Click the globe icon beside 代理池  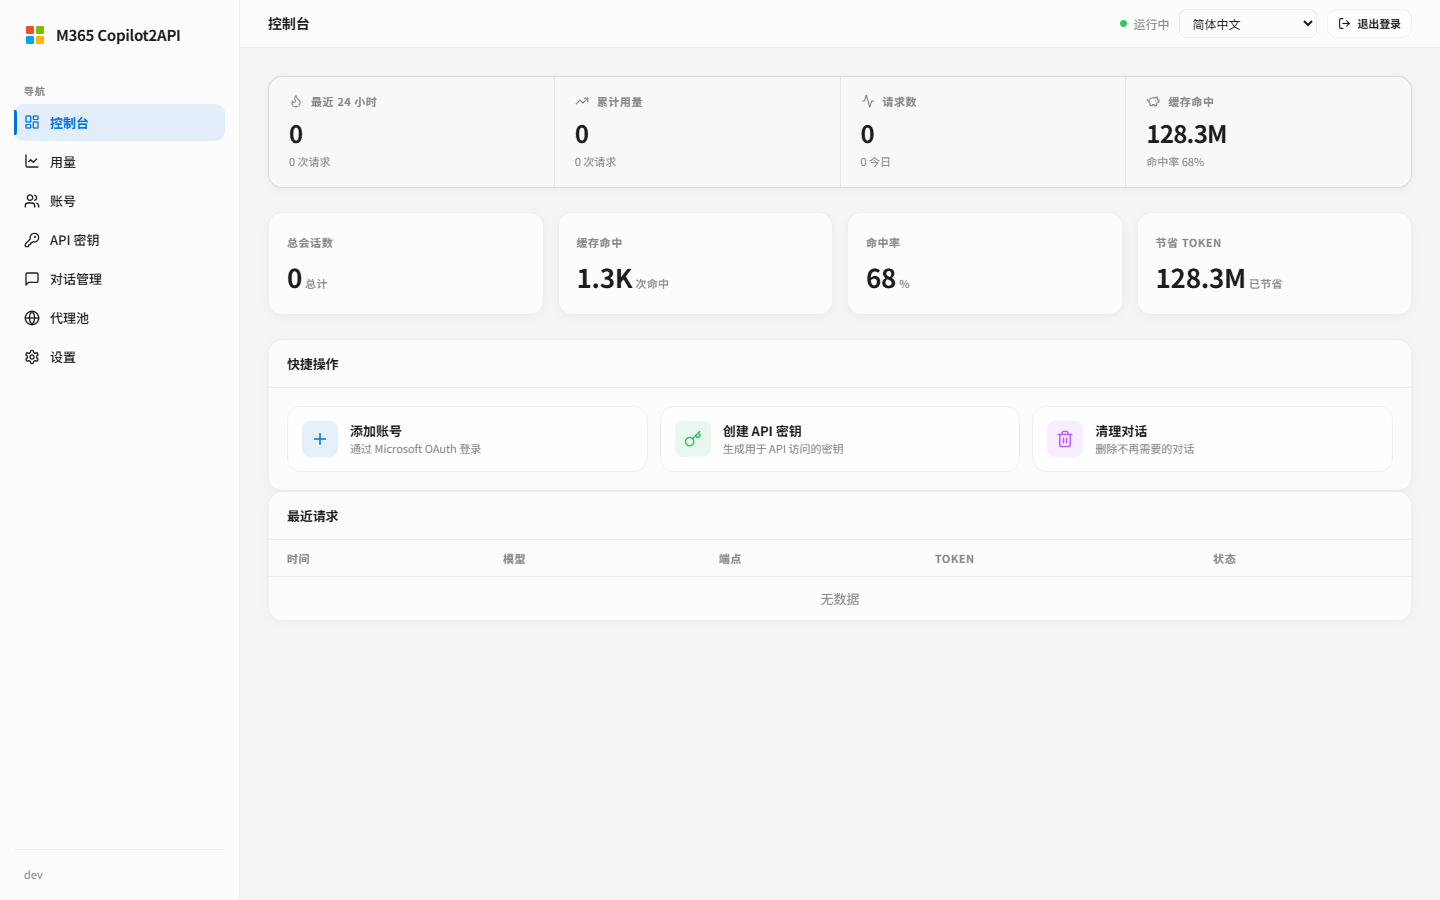coord(32,318)
